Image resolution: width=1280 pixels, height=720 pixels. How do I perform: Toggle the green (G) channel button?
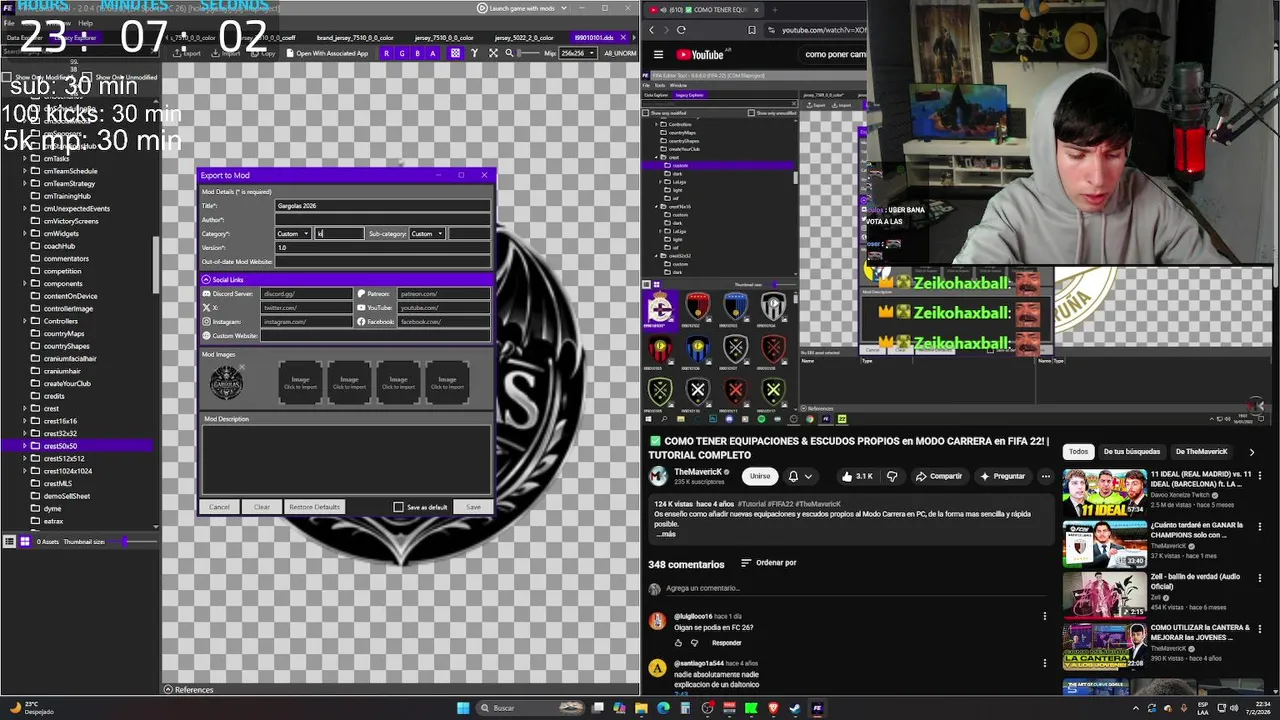point(402,53)
